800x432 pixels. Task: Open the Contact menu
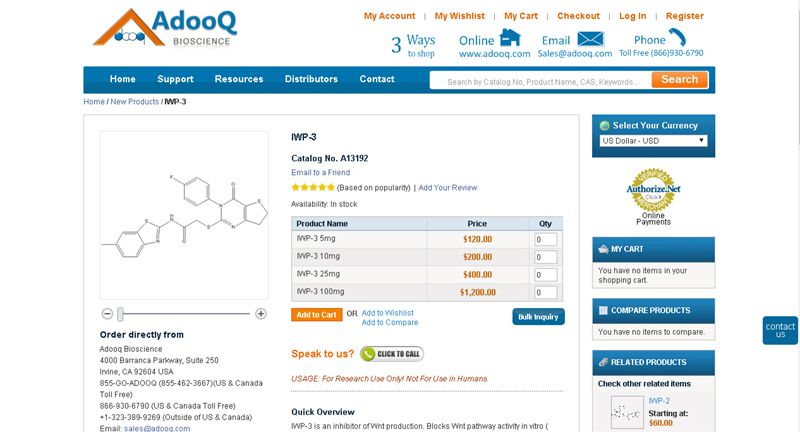pyautogui.click(x=377, y=79)
